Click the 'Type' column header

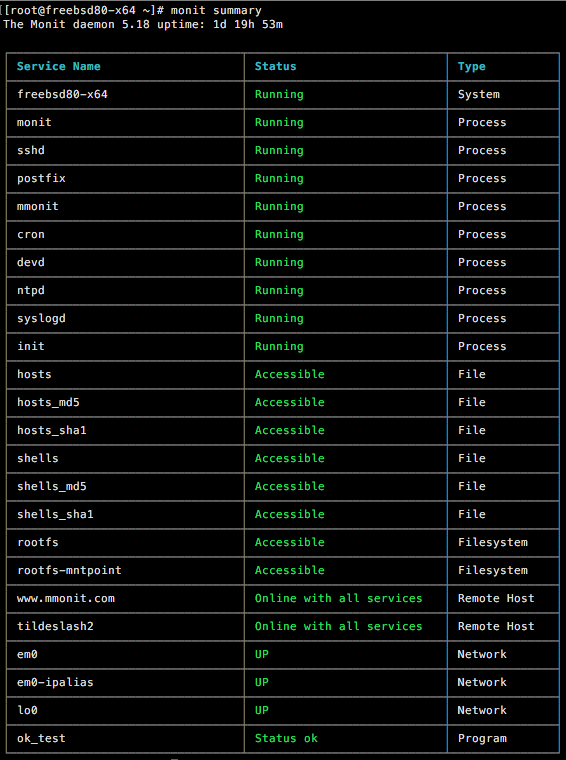click(x=472, y=67)
